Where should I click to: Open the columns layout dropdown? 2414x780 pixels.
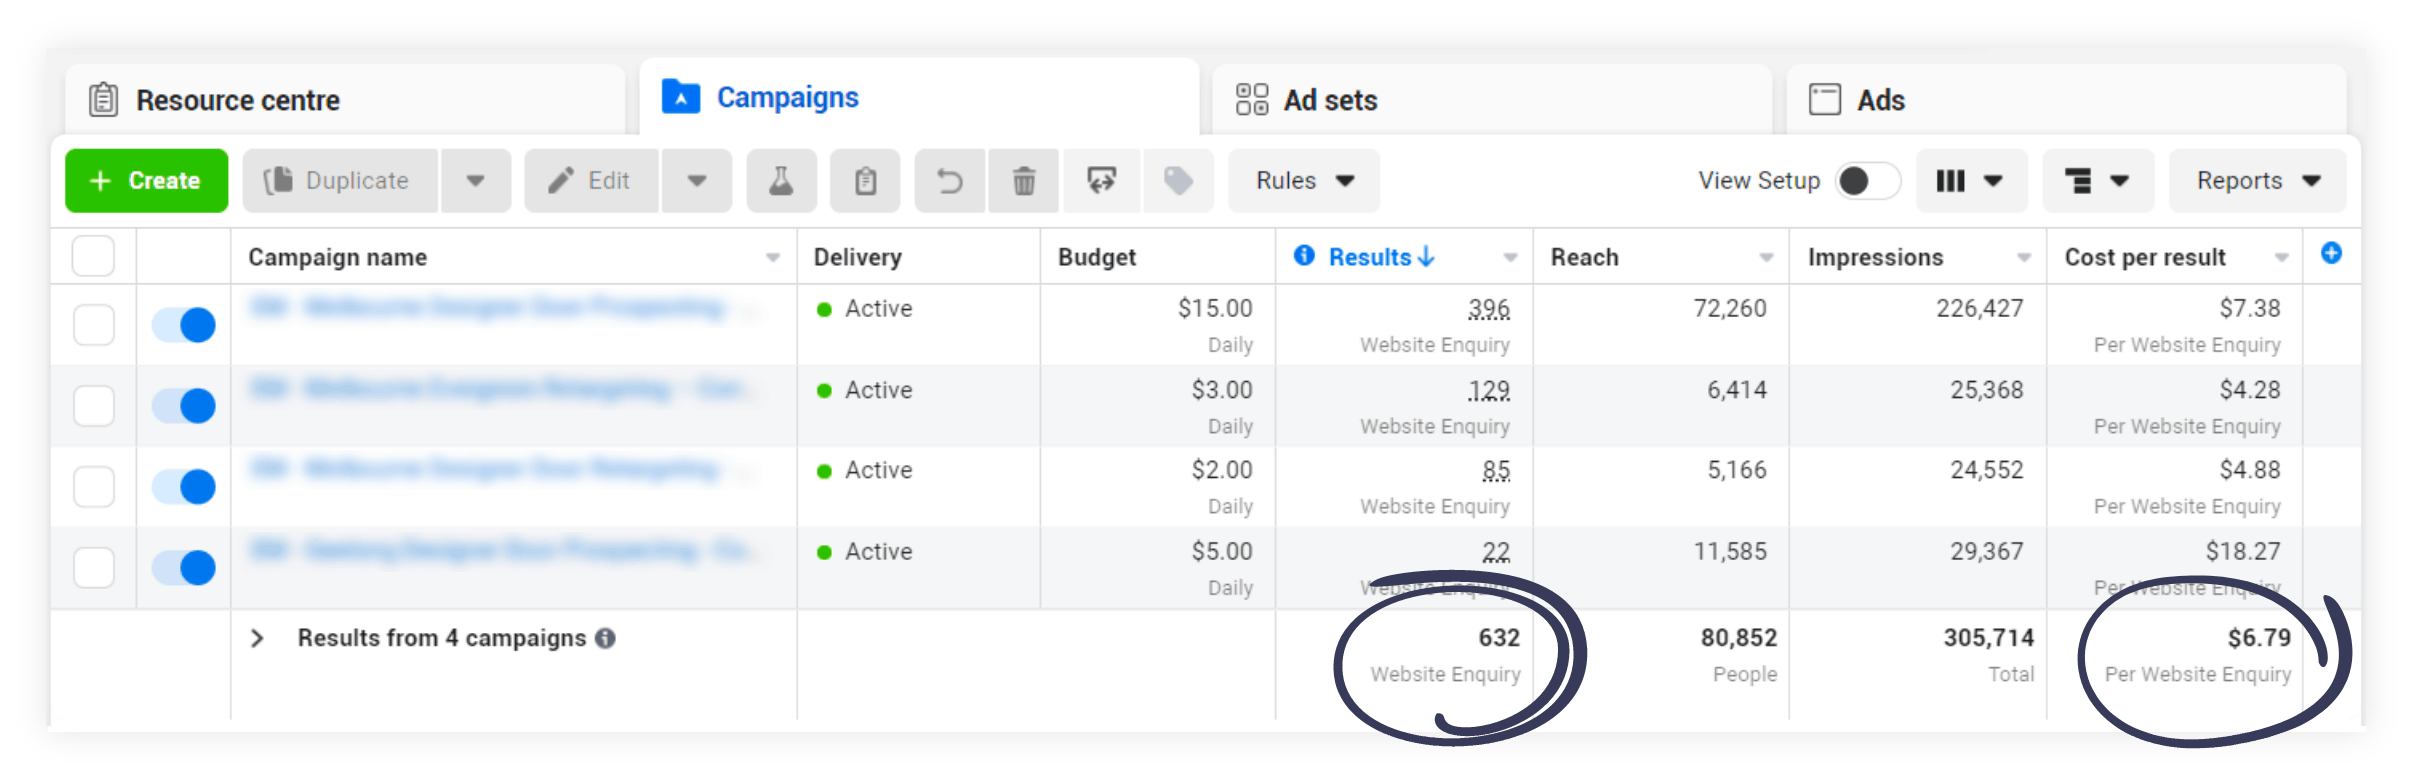1970,181
